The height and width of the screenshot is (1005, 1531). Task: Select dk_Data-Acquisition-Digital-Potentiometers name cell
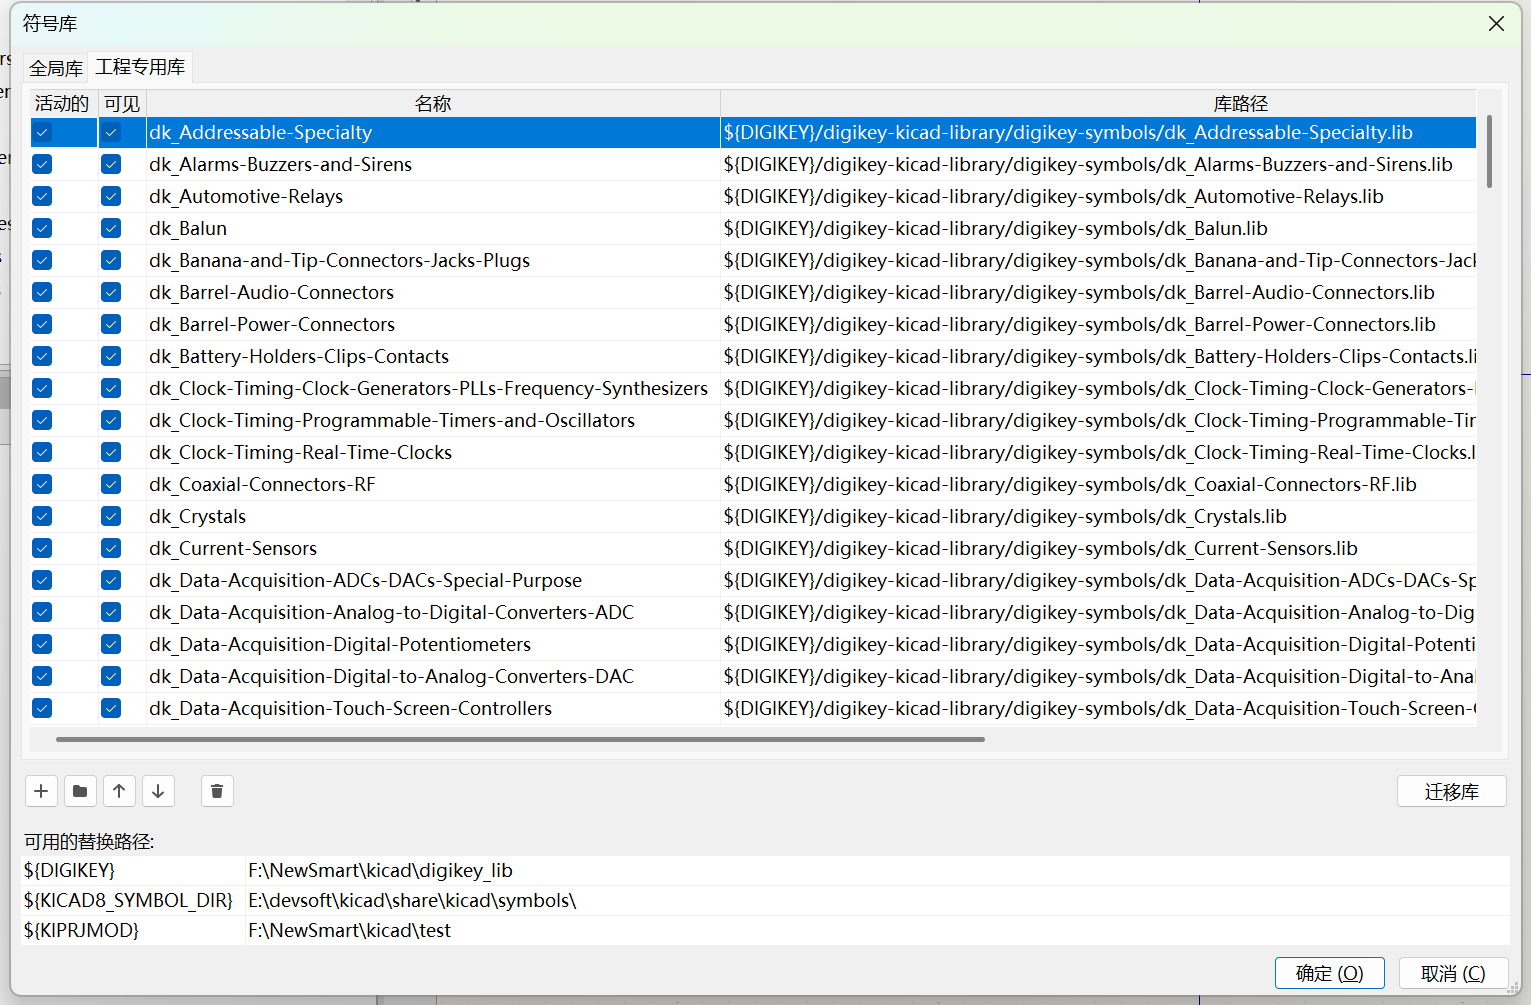433,644
